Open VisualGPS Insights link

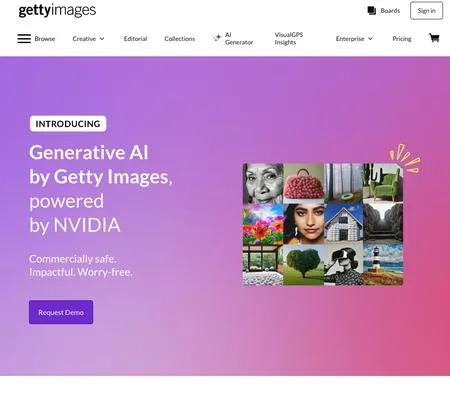[x=289, y=38]
